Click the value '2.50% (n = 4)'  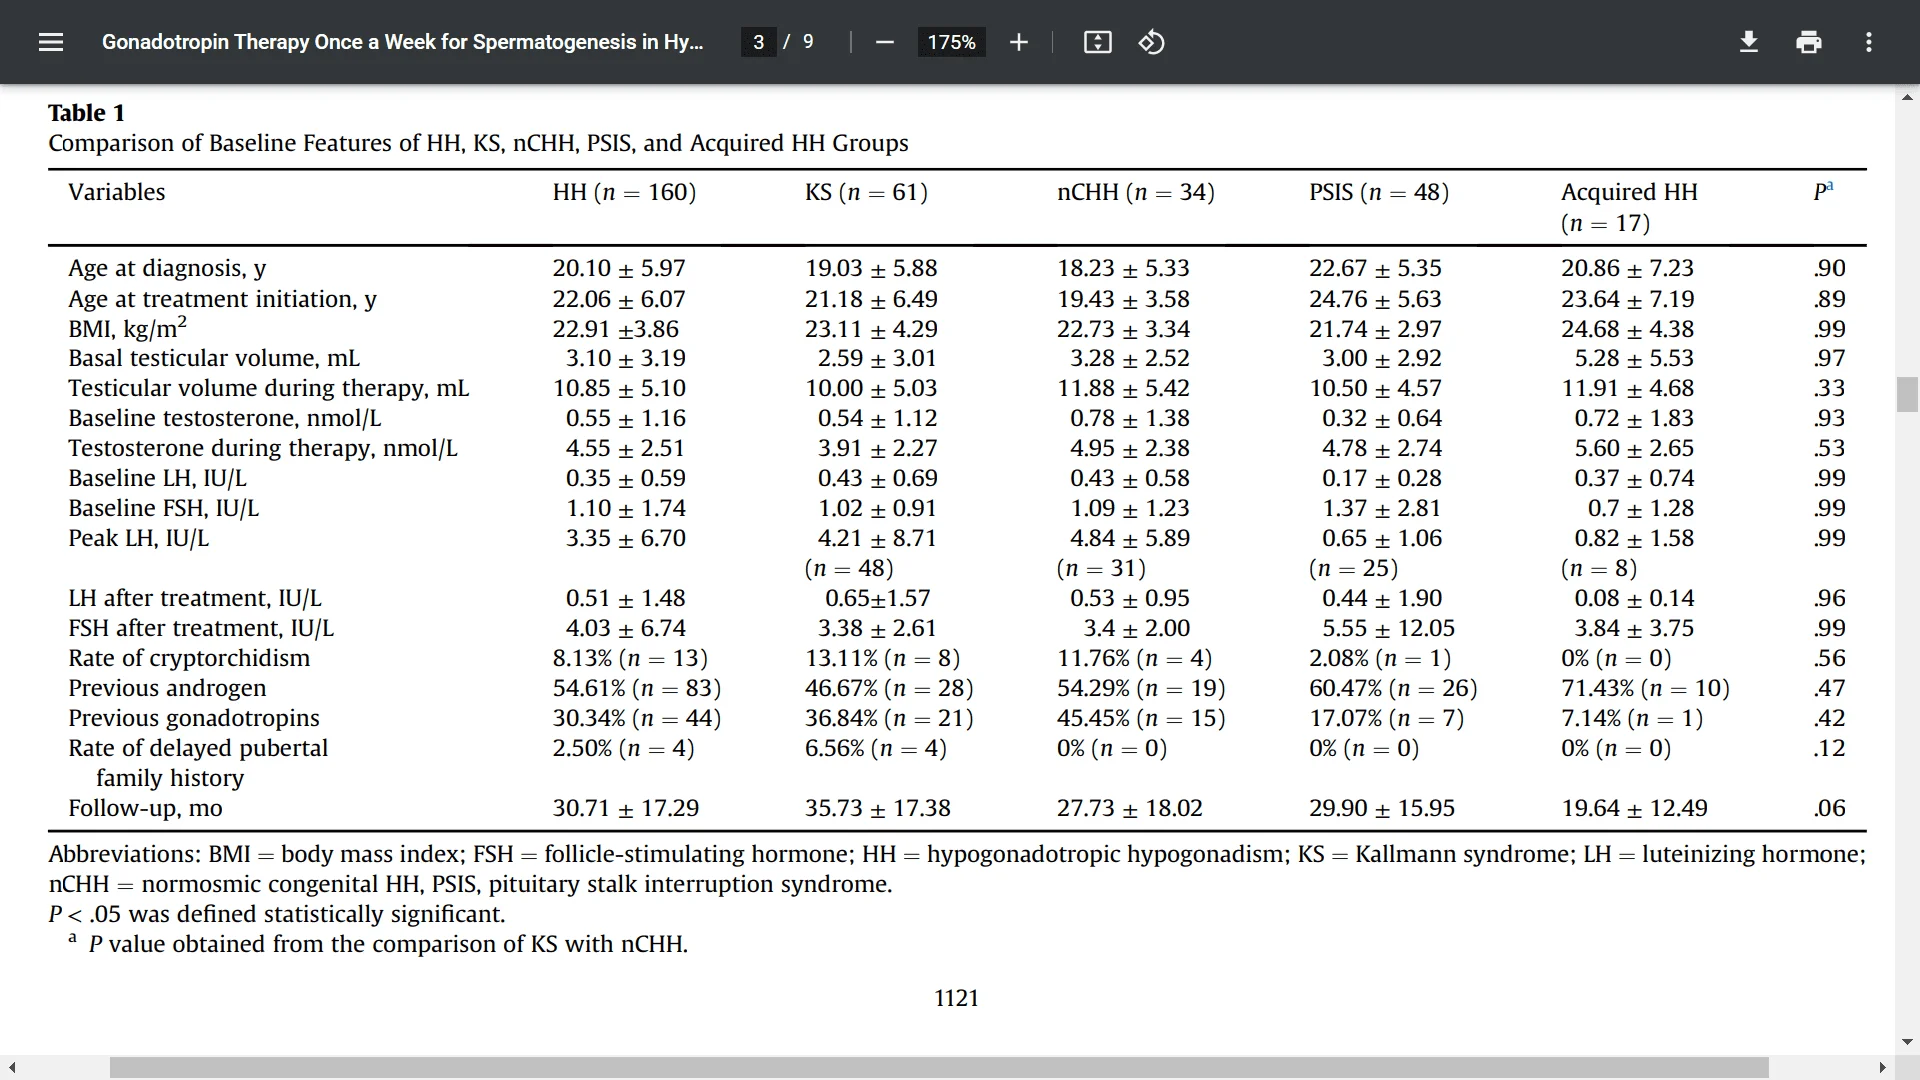[624, 748]
